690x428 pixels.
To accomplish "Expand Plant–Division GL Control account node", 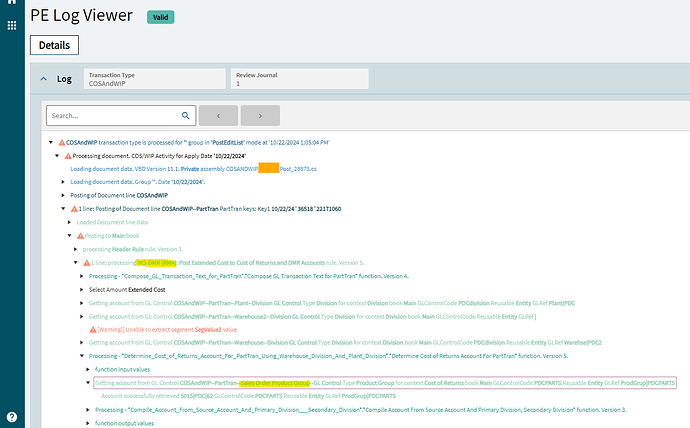I will coord(81,303).
